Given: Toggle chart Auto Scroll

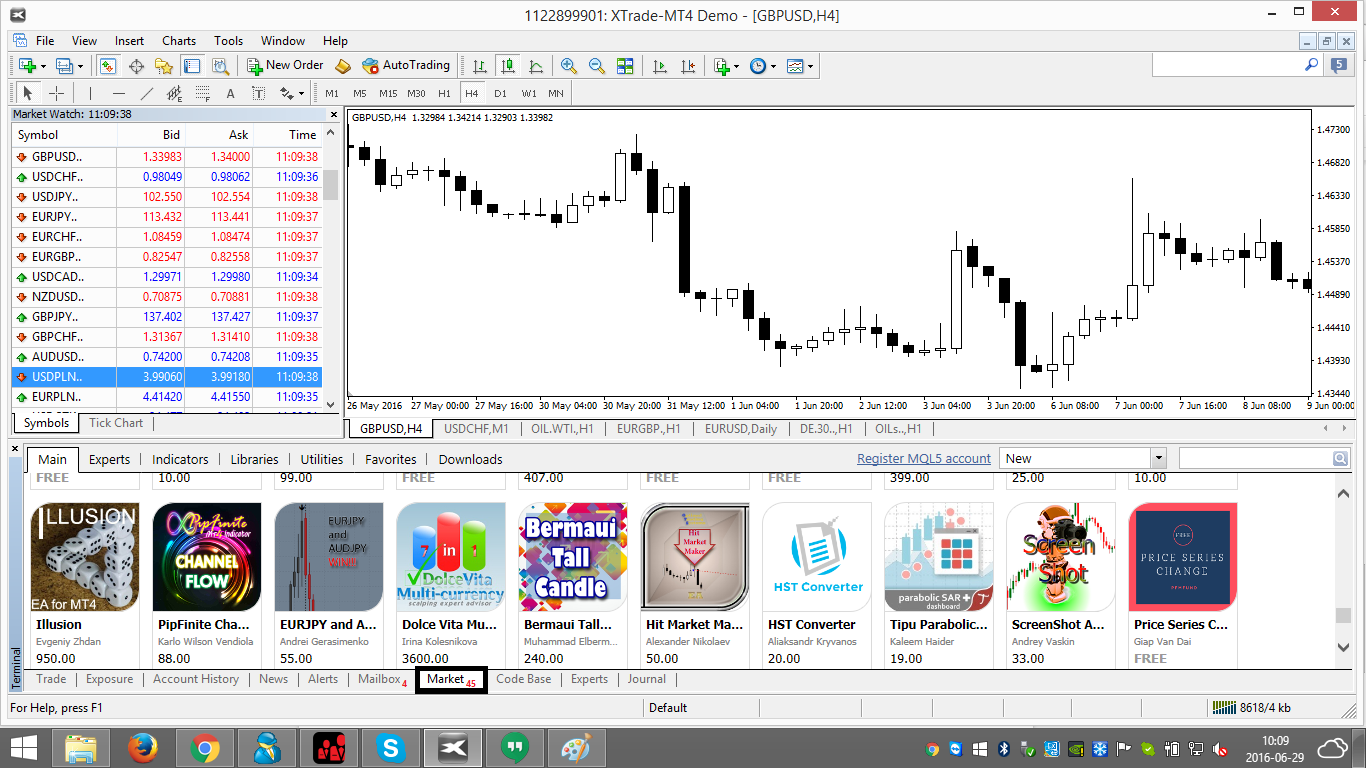Looking at the screenshot, I should click(660, 66).
